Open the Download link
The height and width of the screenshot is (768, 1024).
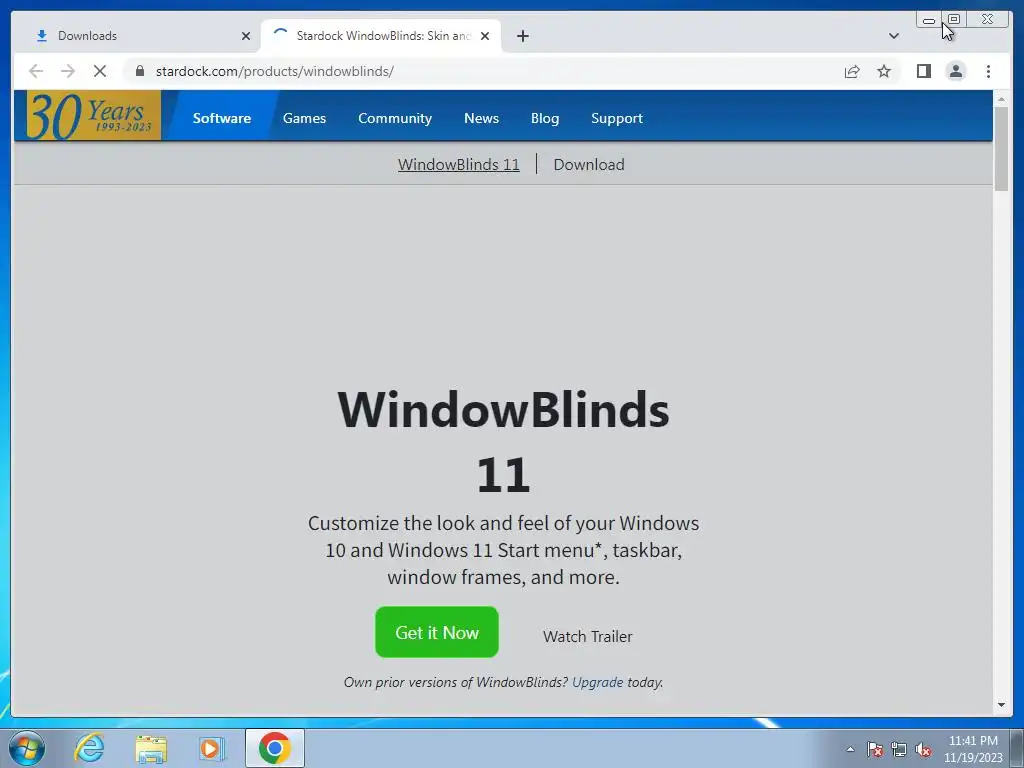588,165
